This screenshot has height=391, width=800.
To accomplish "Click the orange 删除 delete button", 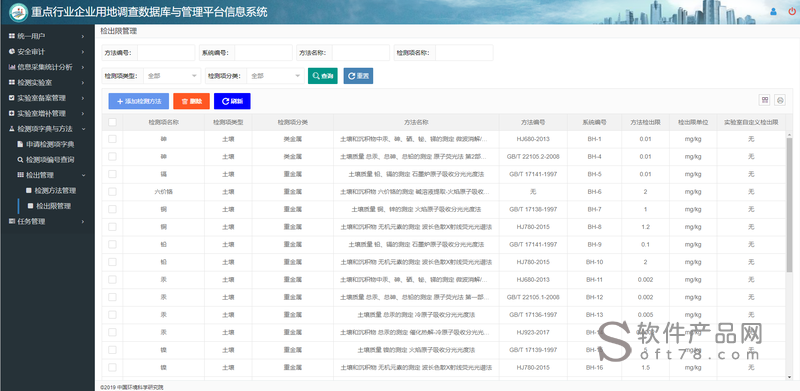I will [x=191, y=101].
